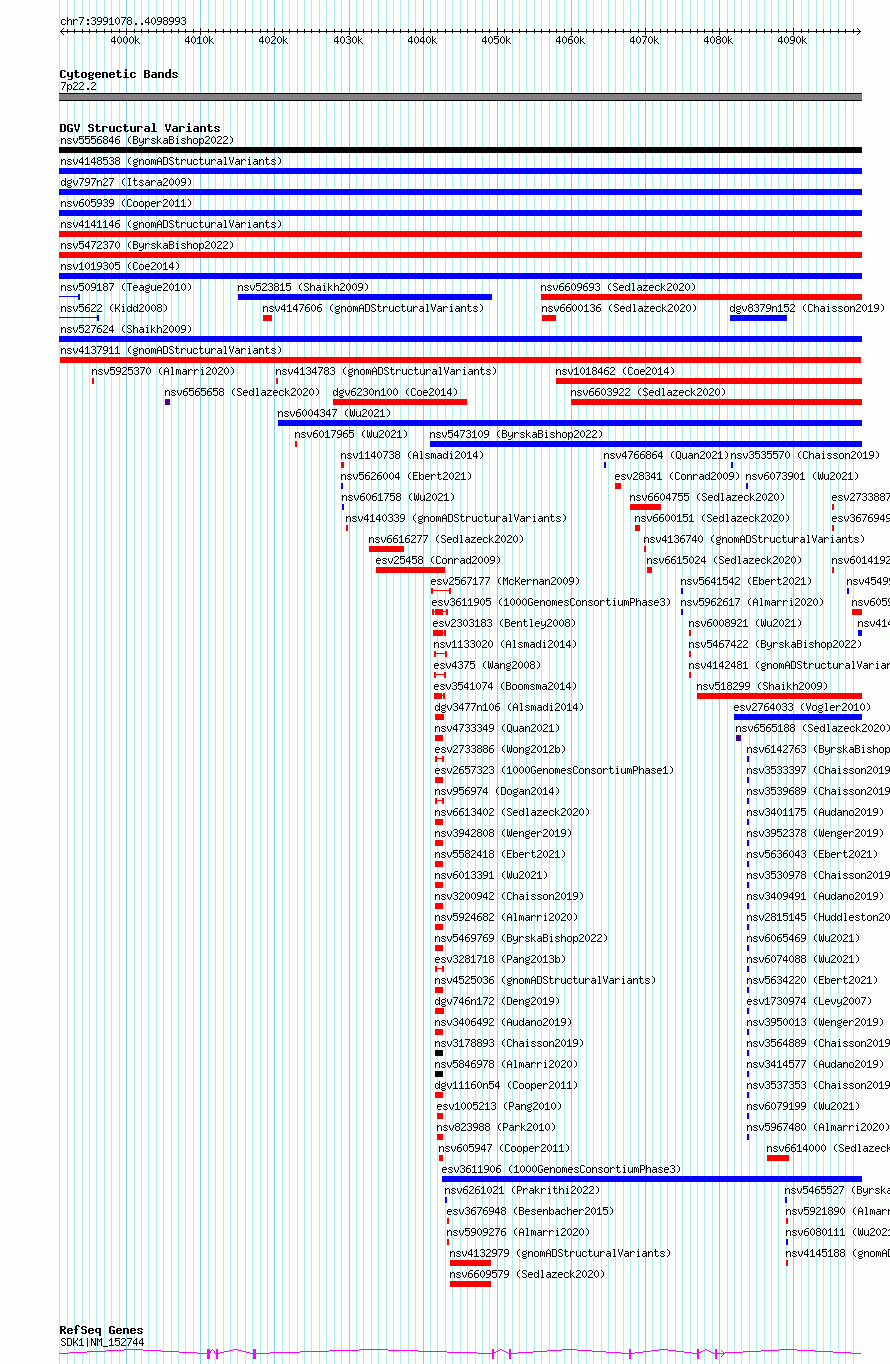
Task: Open dgv746n172 (Deng2019) variant
Action: pos(498,1002)
